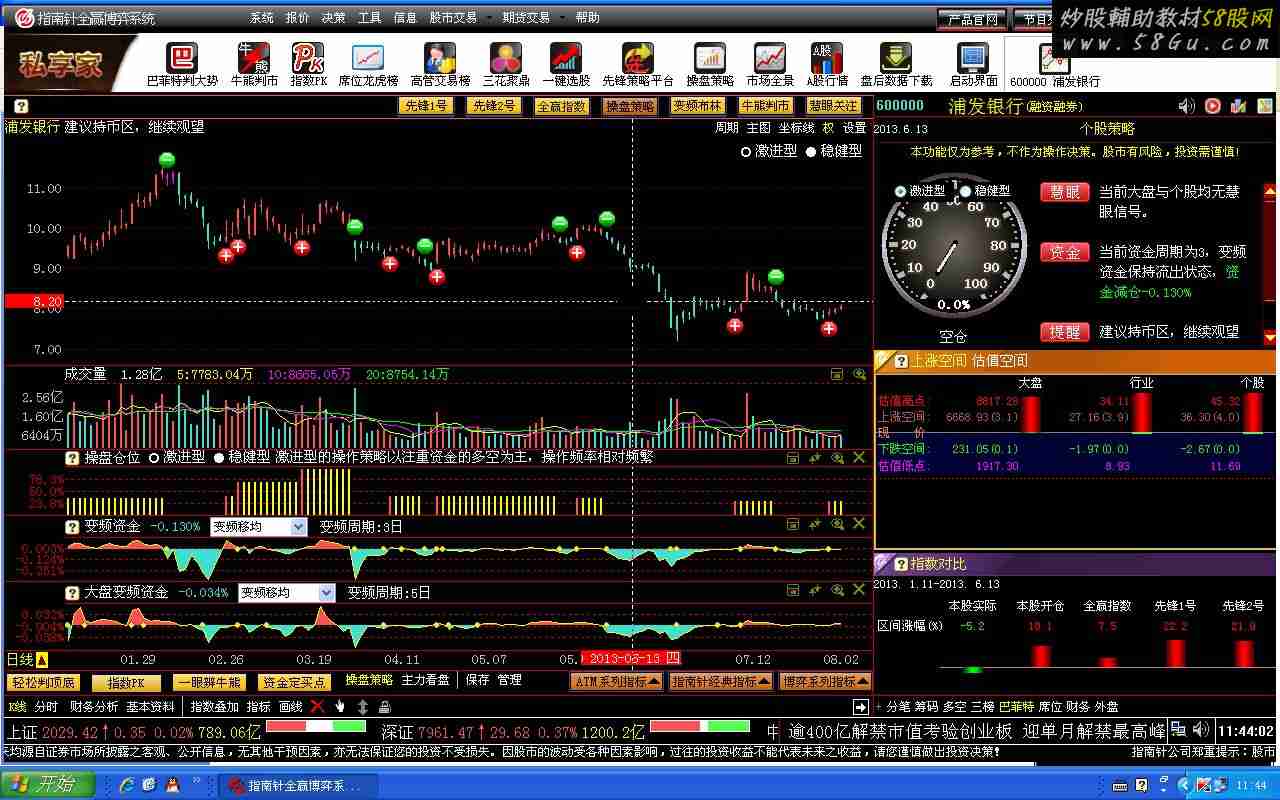Screen dimensions: 1280x800
Task: Click the 资金 strategy button
Action: (1065, 252)
